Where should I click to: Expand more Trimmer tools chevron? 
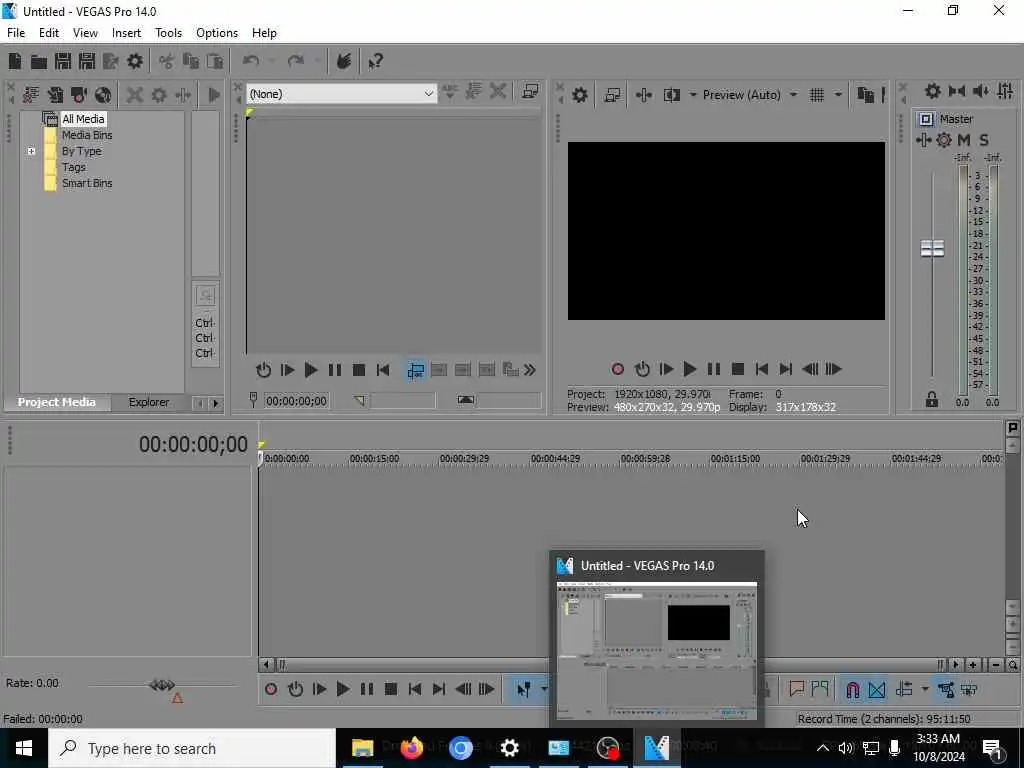point(530,370)
